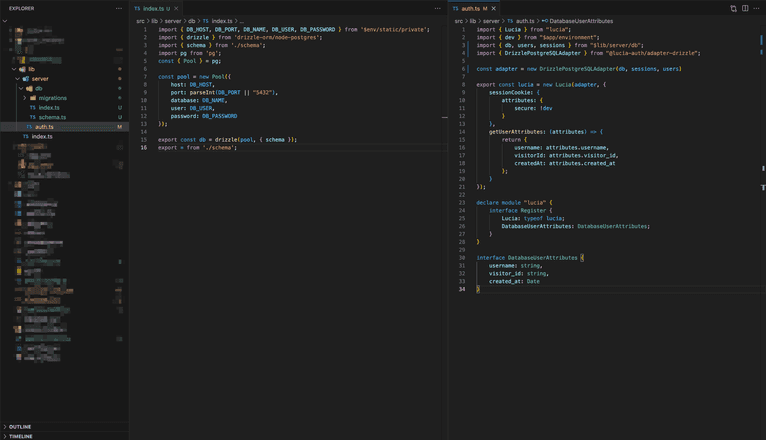The image size is (766, 440).
Task: Expand the Timeline section
Action: tap(20, 436)
